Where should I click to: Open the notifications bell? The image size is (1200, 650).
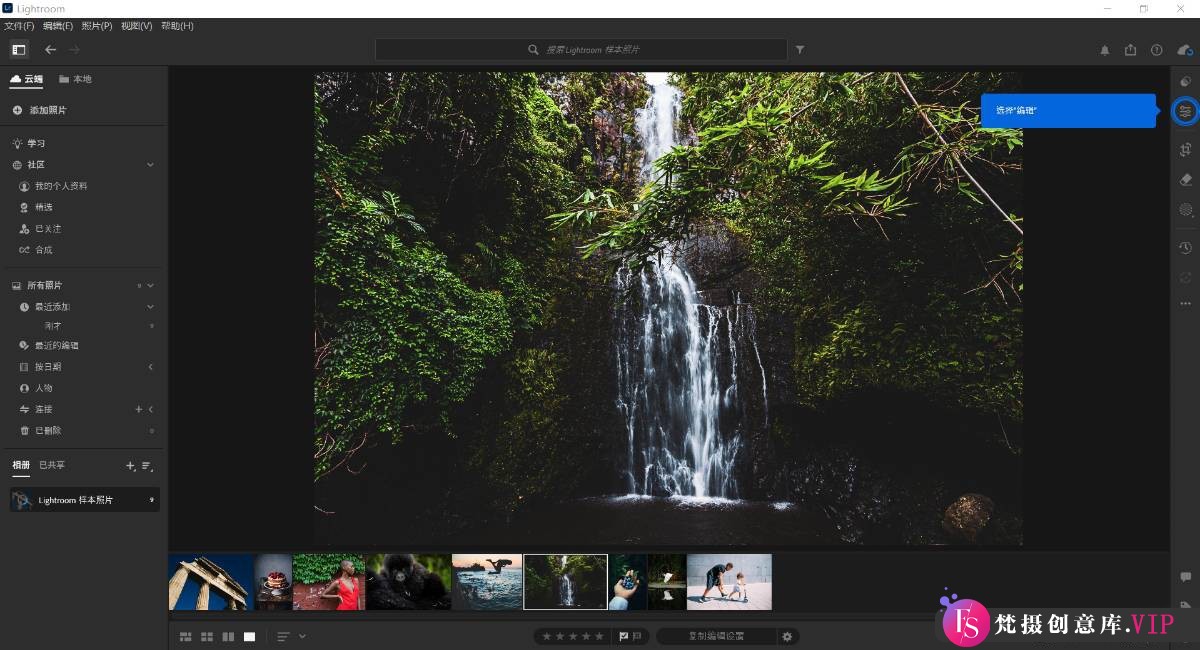tap(1105, 49)
